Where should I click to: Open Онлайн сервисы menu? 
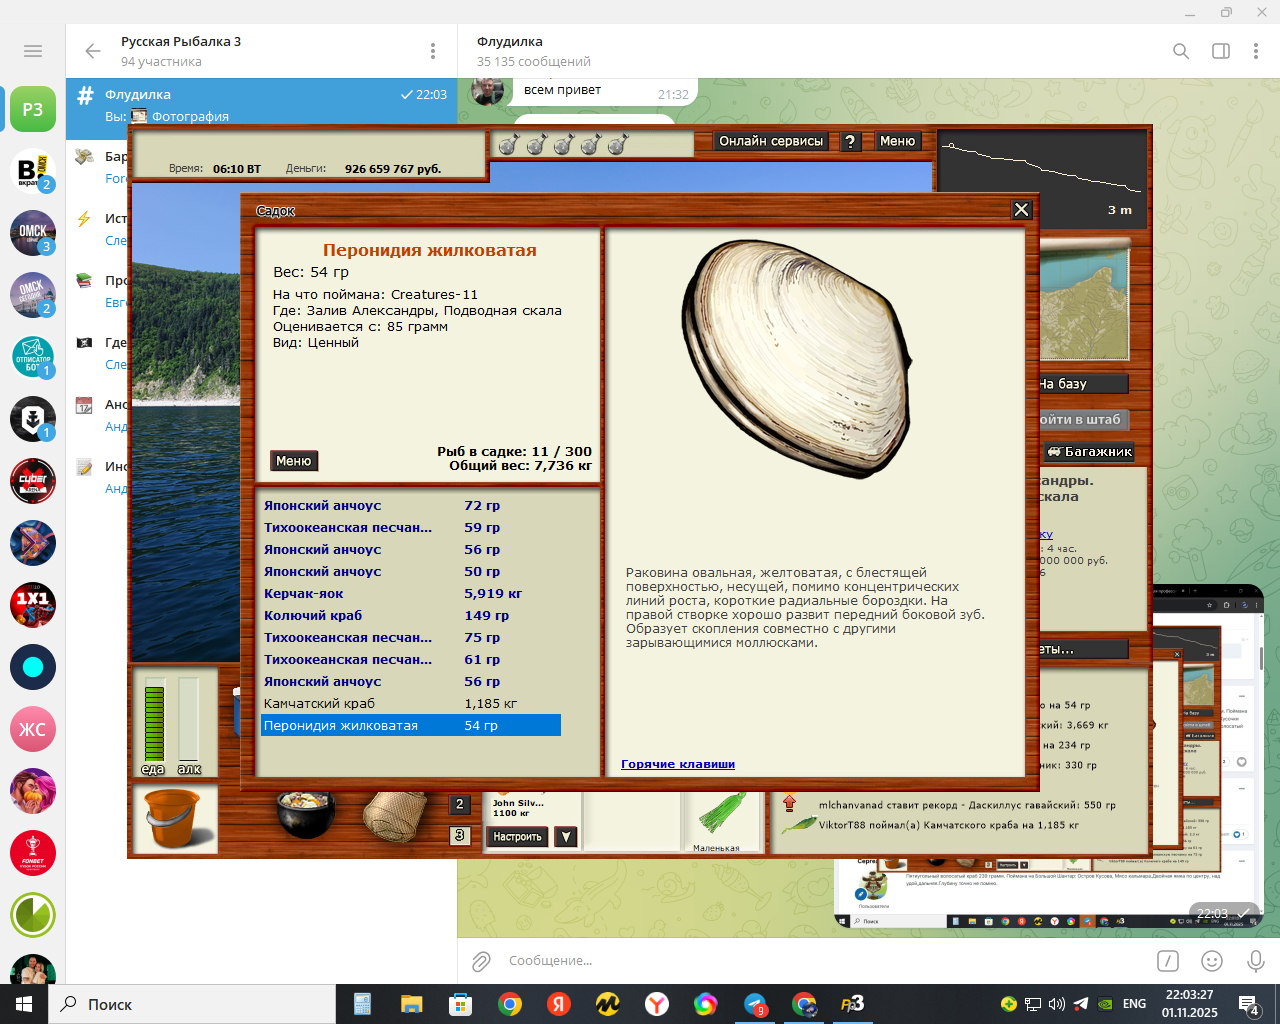coord(771,142)
